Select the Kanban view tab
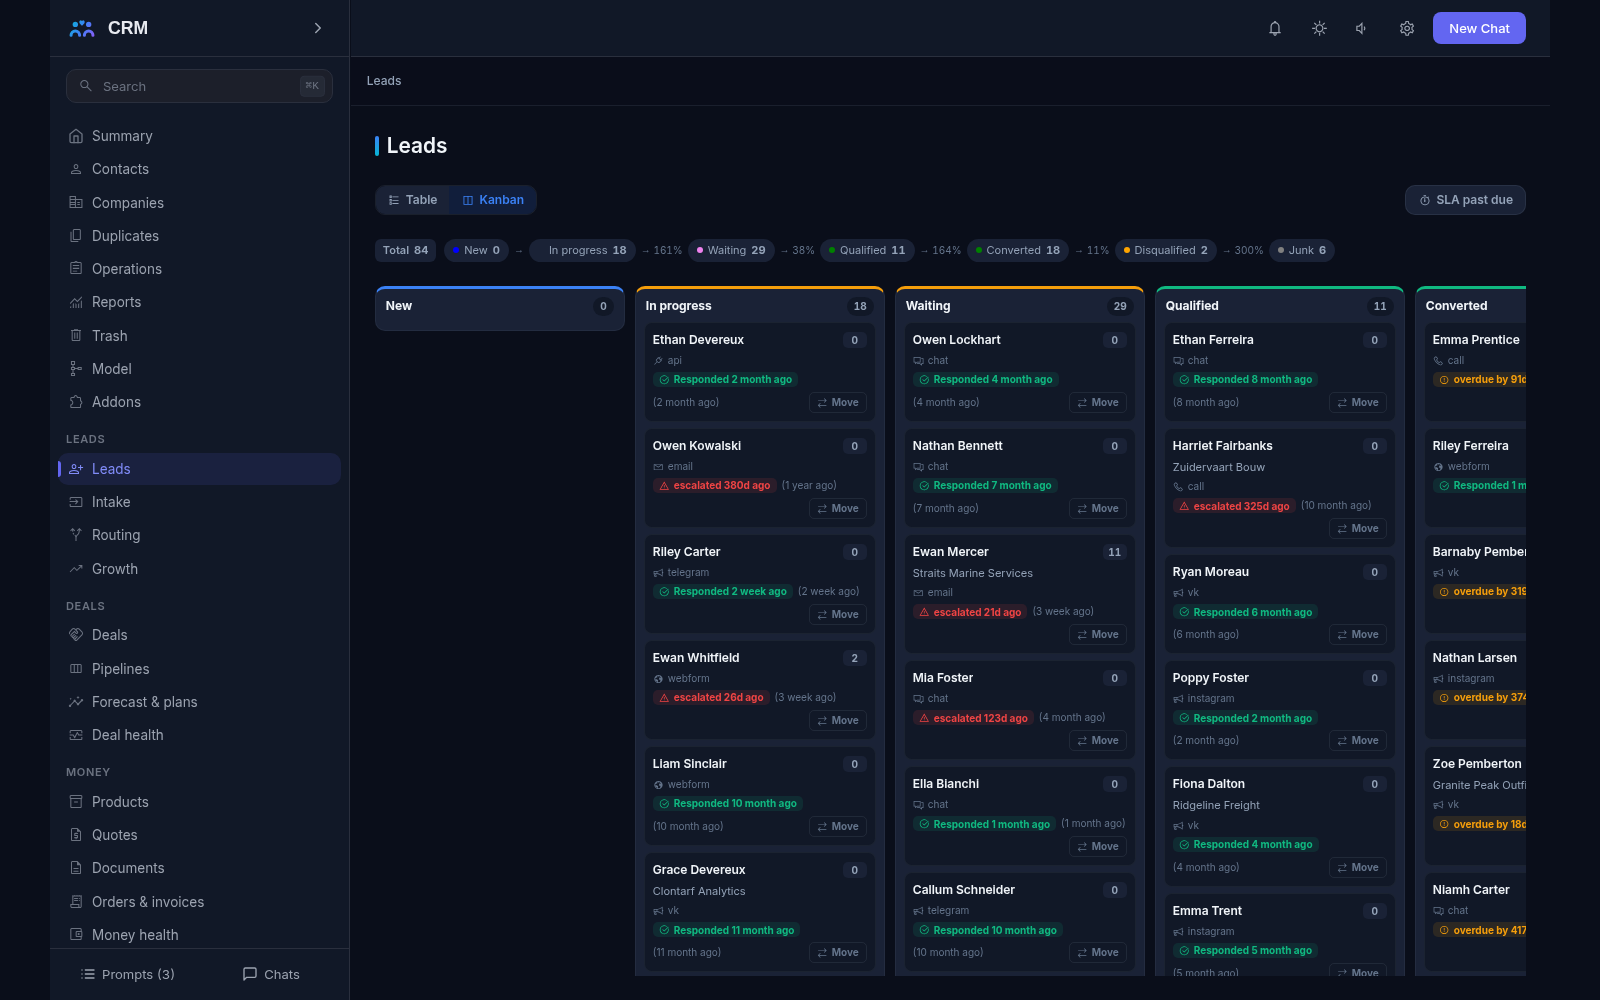The image size is (1600, 1000). [493, 200]
